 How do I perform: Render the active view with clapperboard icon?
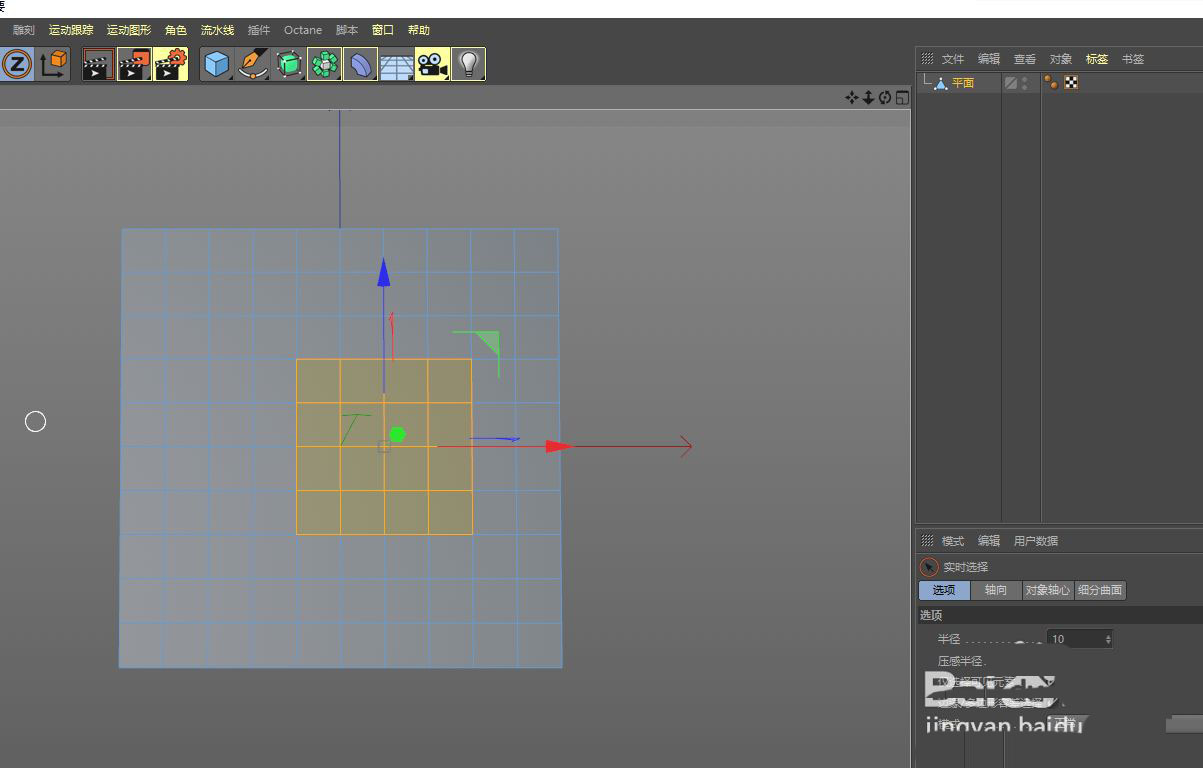tap(98, 65)
